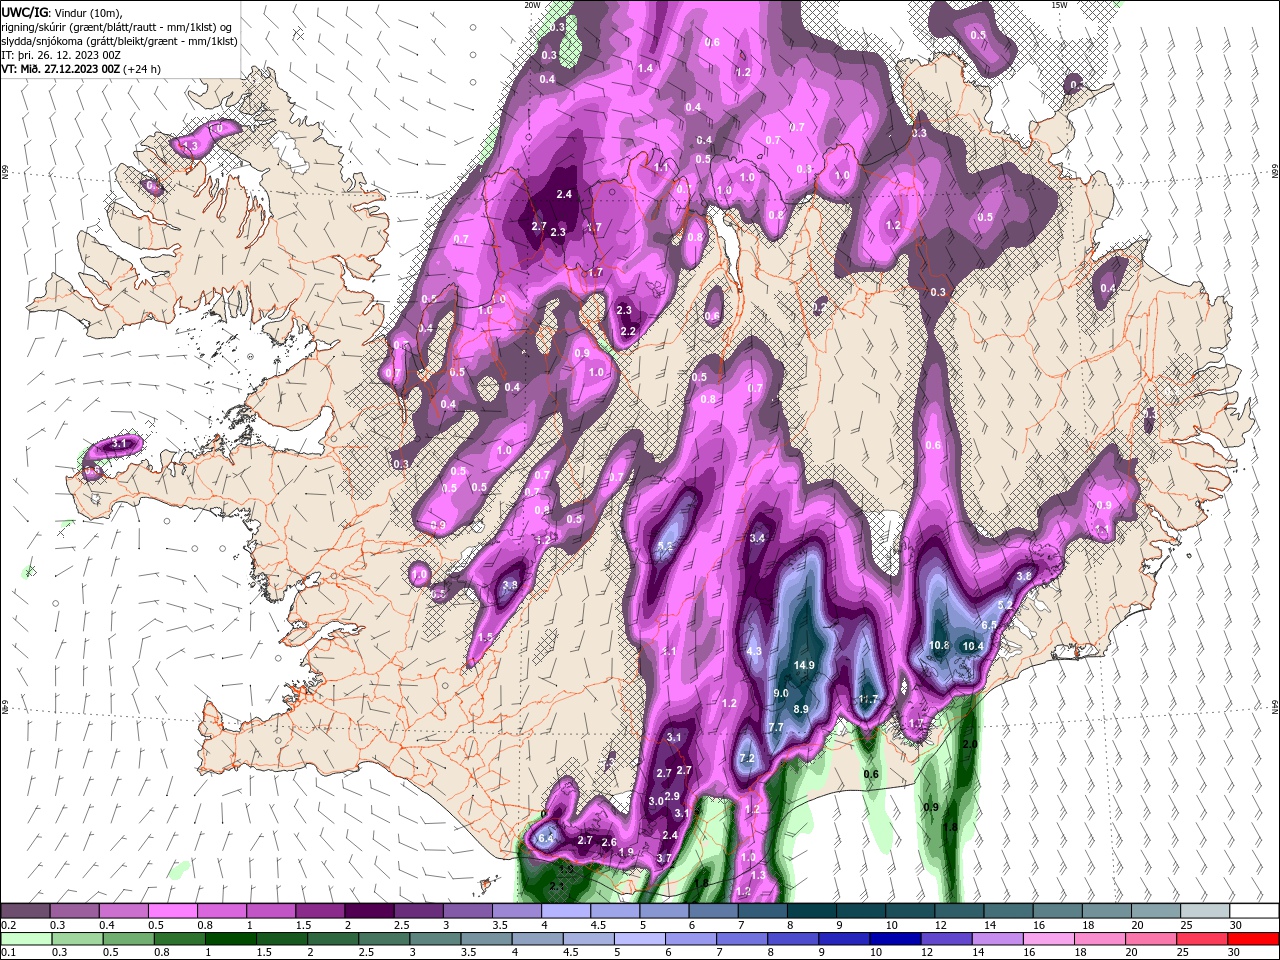1280x960 pixels.
Task: Select the 7.7 precipitation value
Action: point(776,727)
